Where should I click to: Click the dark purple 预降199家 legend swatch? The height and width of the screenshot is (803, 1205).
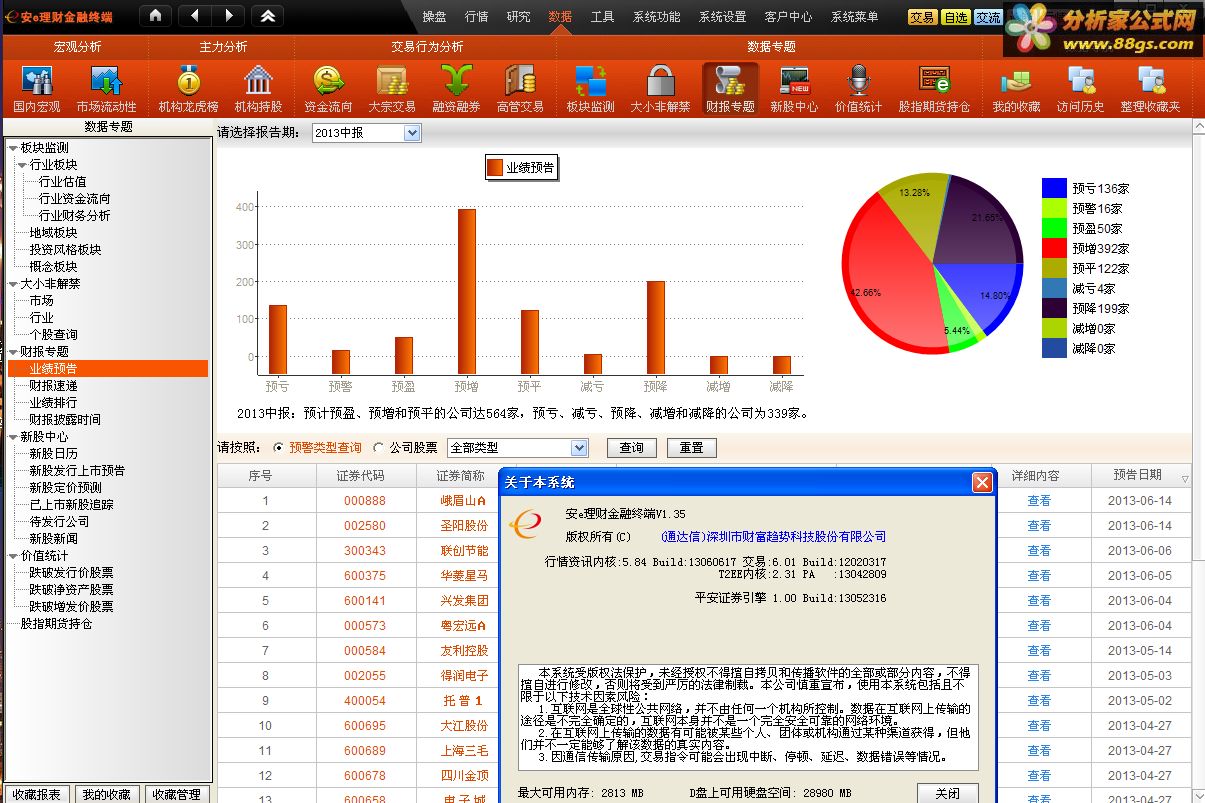(1054, 308)
